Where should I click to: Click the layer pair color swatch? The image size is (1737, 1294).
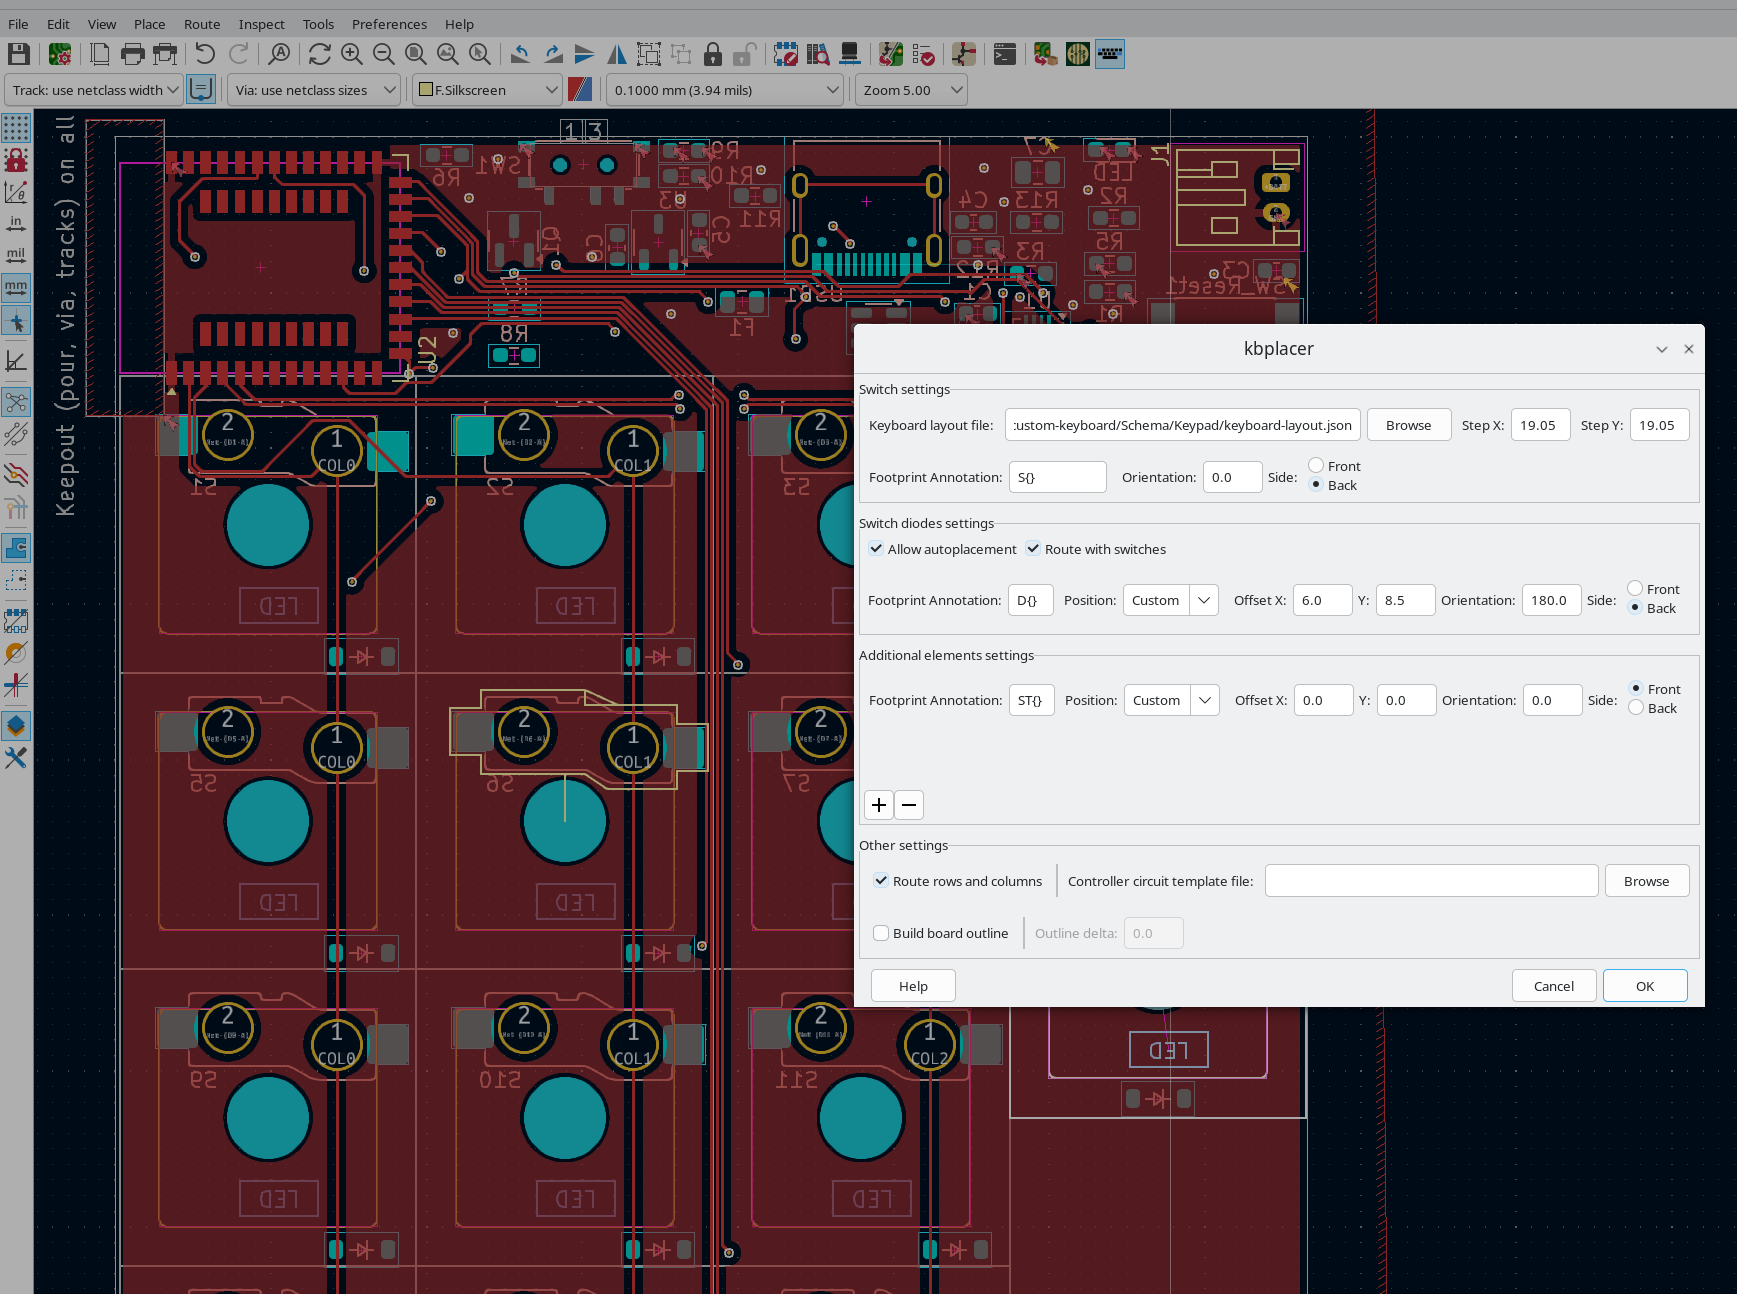[x=580, y=90]
